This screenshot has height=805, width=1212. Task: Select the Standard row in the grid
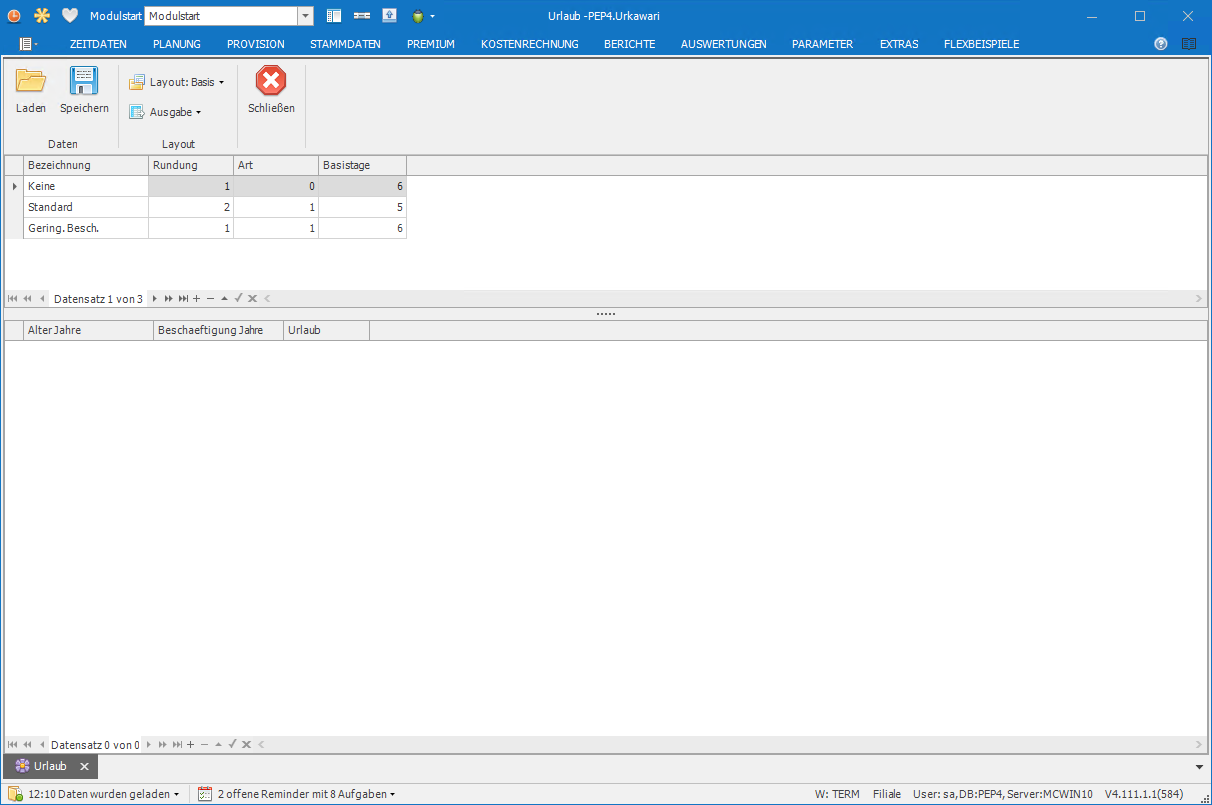[x=85, y=207]
